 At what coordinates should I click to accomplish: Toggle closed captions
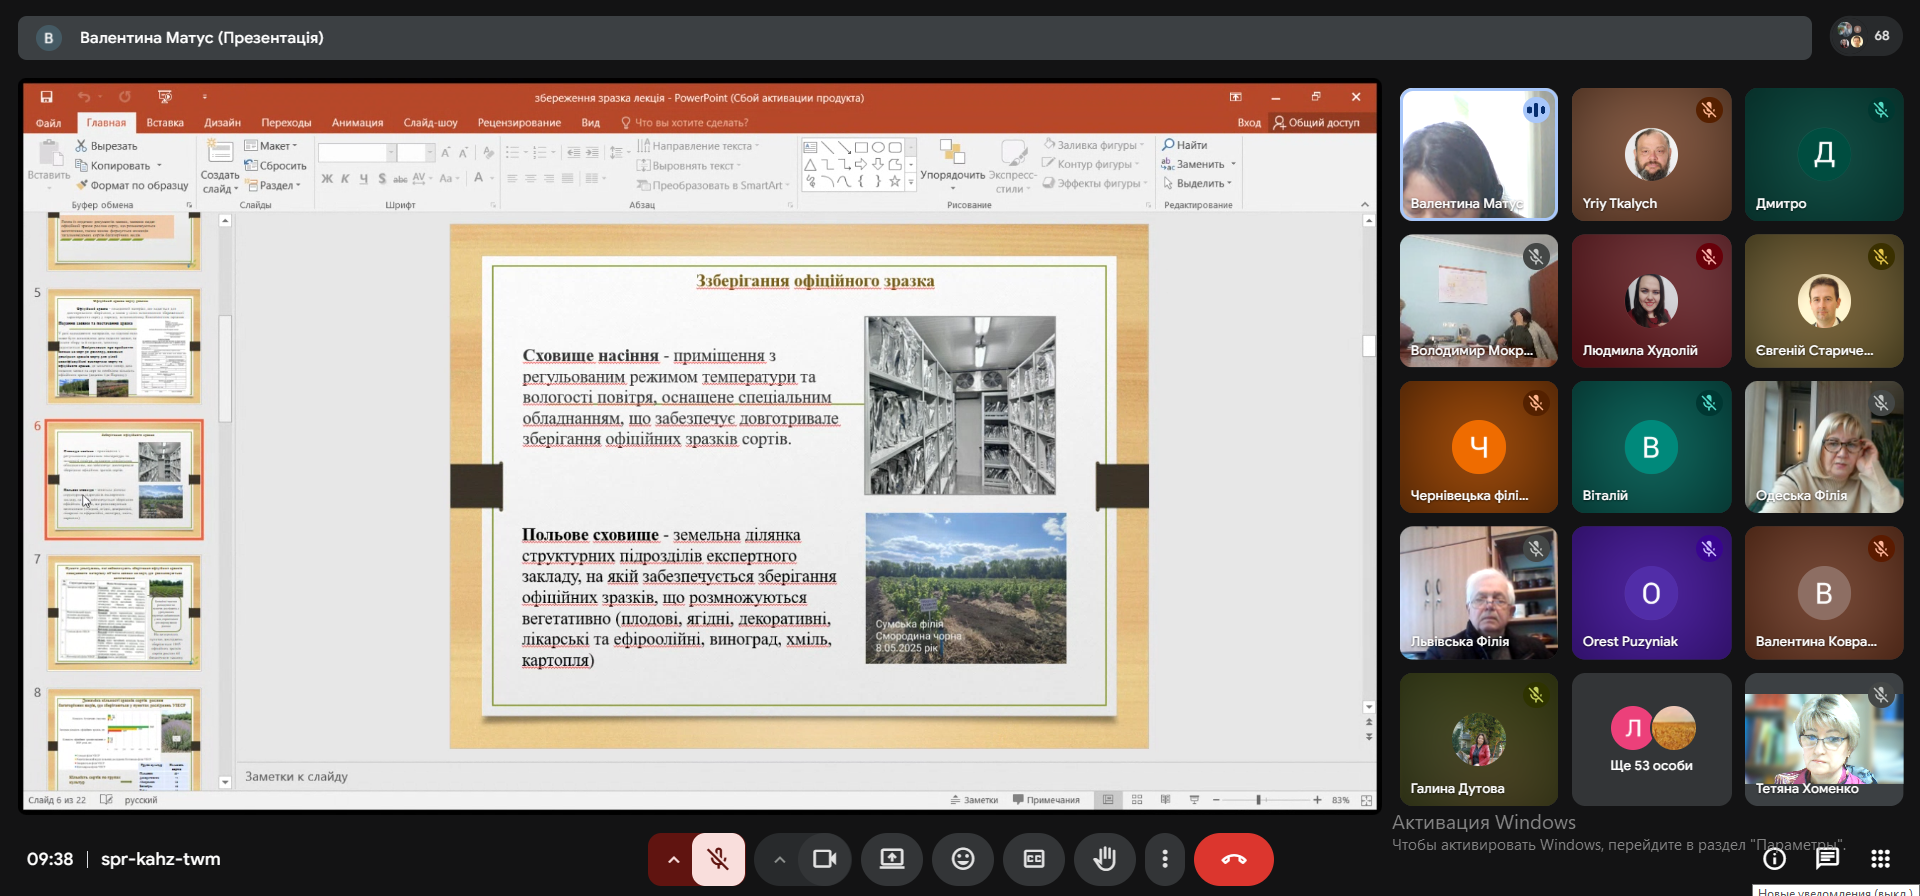[1034, 859]
